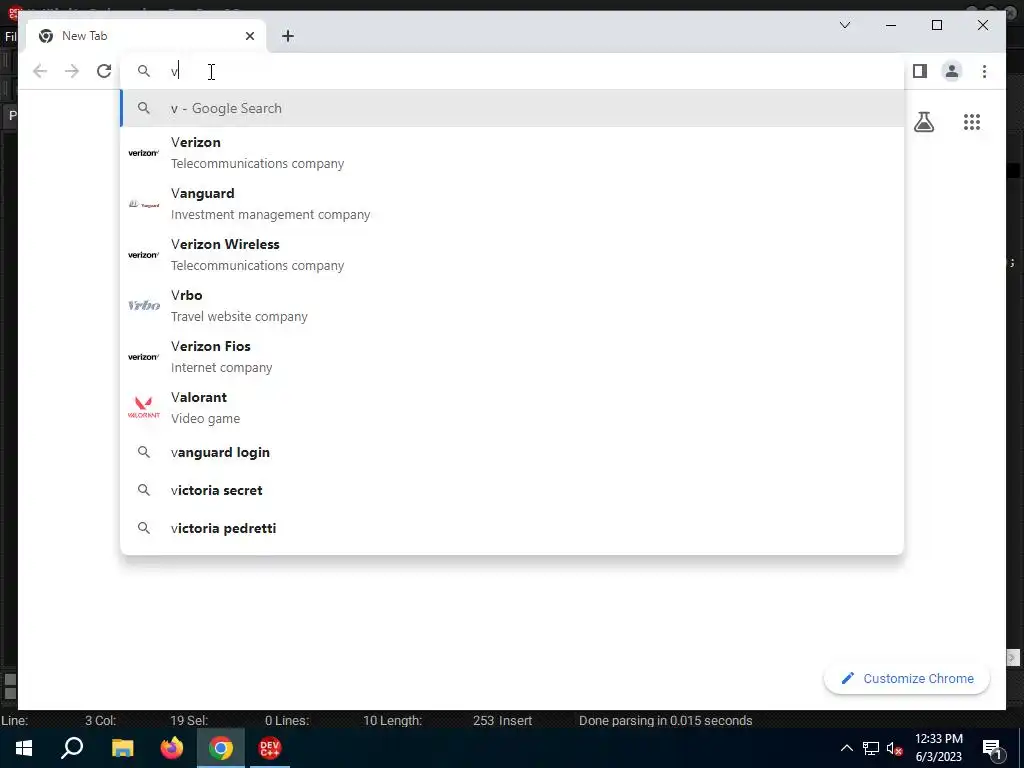Image resolution: width=1024 pixels, height=768 pixels.
Task: Expand the tab search chevron
Action: click(844, 25)
